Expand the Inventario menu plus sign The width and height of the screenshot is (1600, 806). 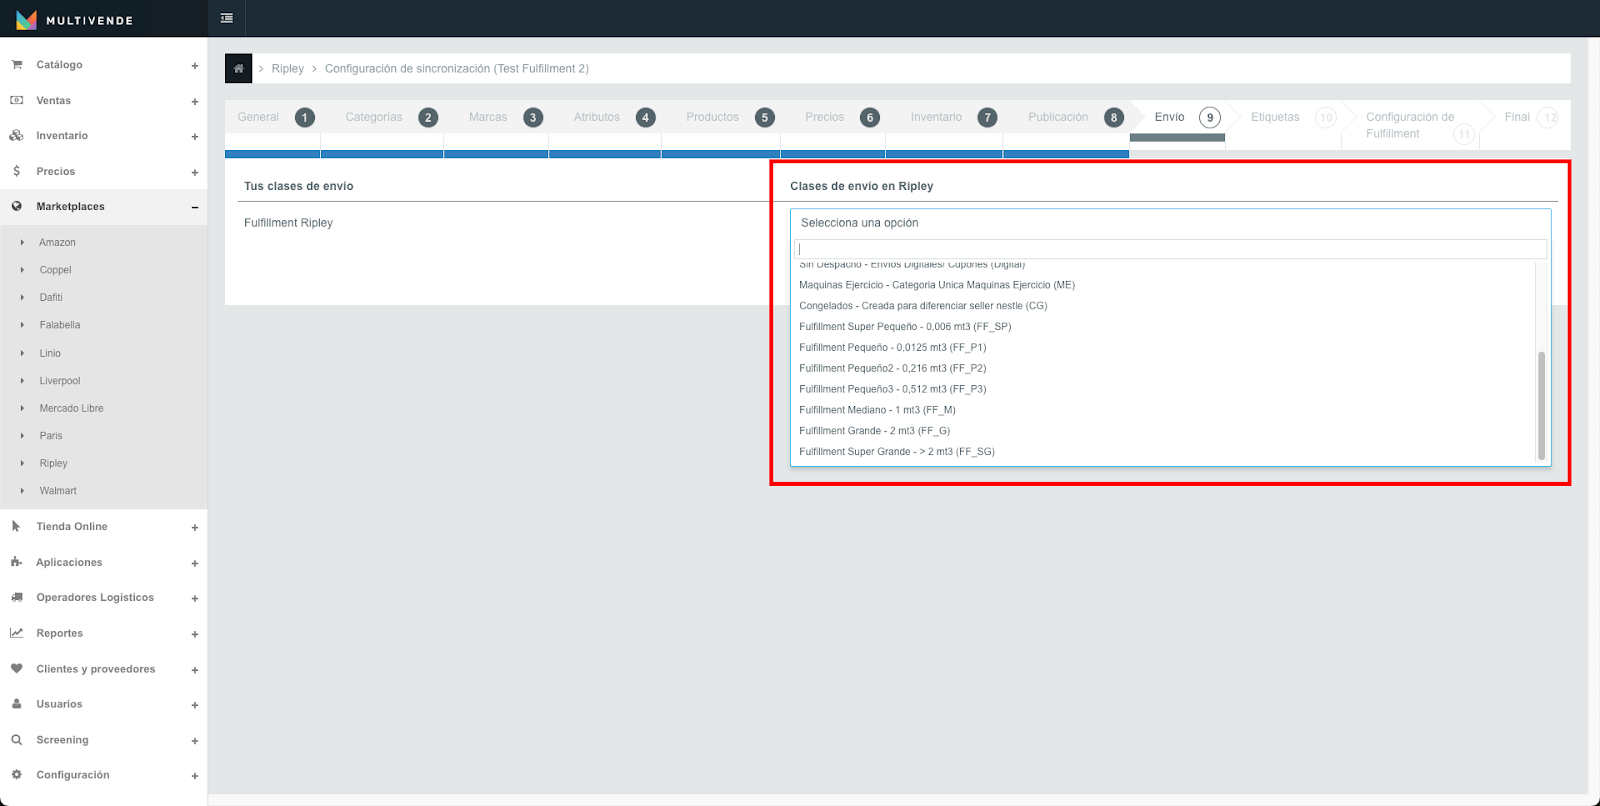(x=195, y=137)
